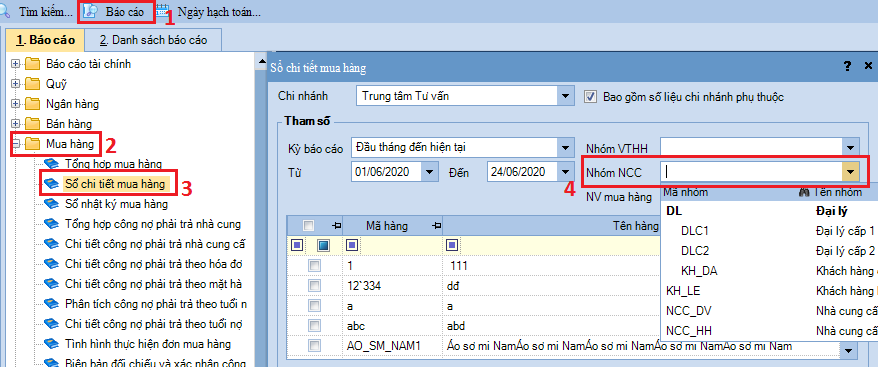Screen dimensions: 878x368
Task: Select the NCC_DV group entry
Action: tap(770, 311)
